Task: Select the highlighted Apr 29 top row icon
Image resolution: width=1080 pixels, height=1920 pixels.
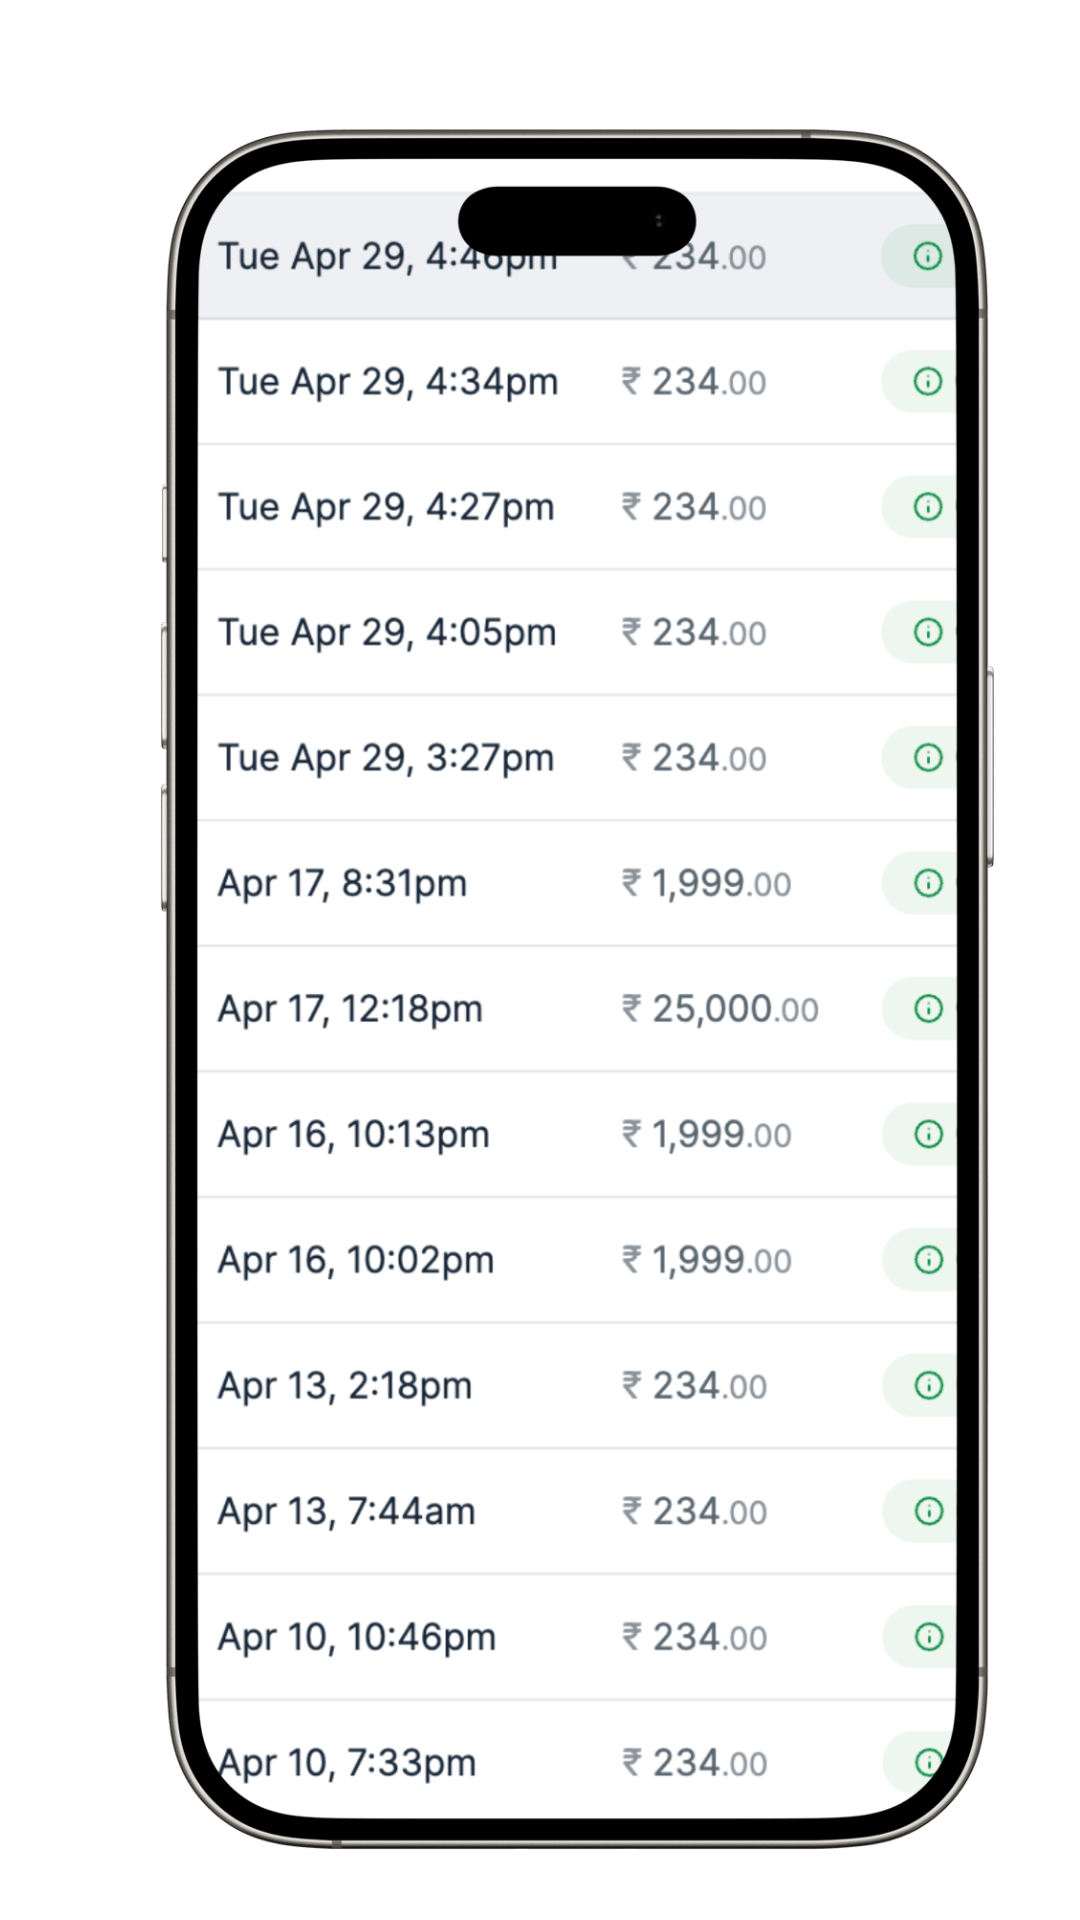Action: 928,256
